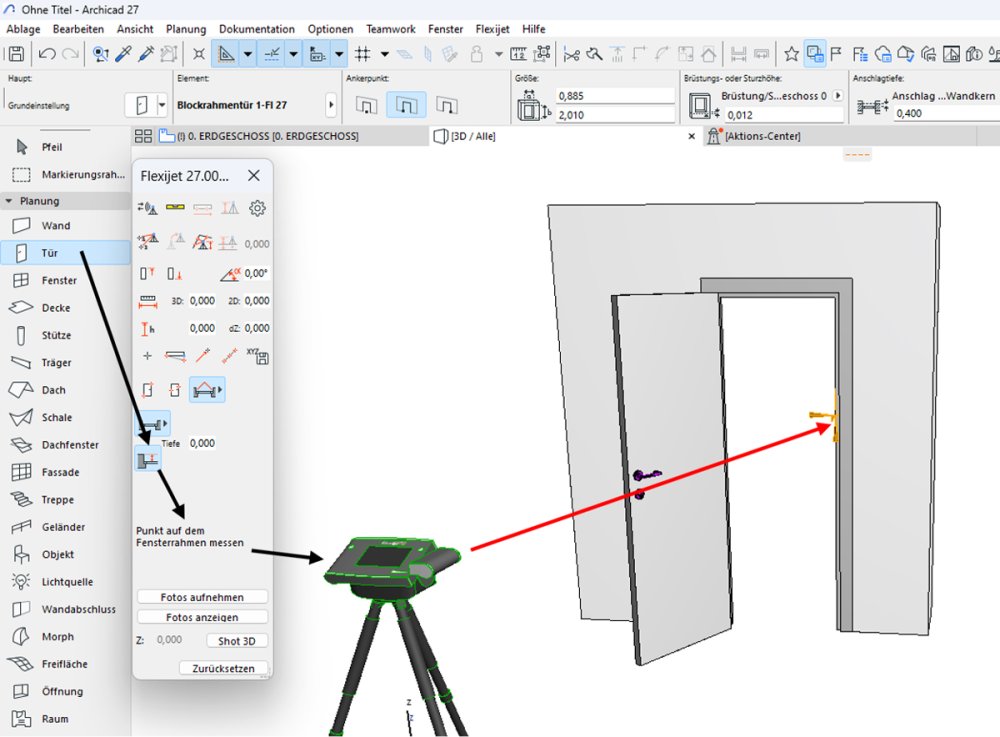This screenshot has height=737, width=1000.
Task: Undo the last action
Action: coord(47,54)
